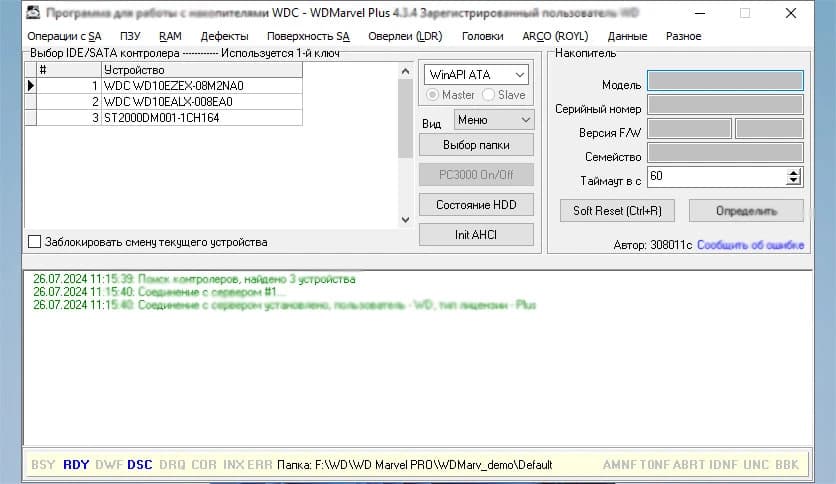Toggle Заблокировать смену текущего устройства checkbox
836x484 pixels.
34,242
